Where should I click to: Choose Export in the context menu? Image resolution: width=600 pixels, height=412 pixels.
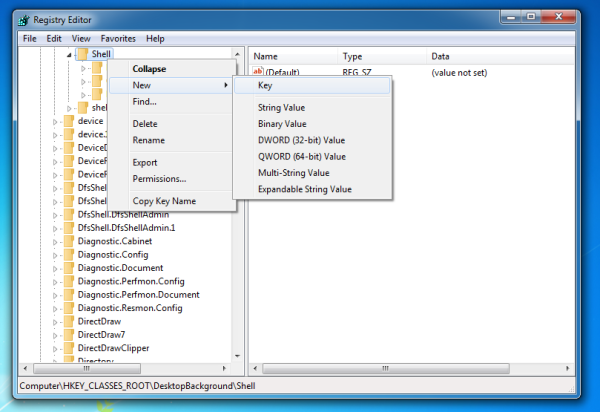click(172, 163)
